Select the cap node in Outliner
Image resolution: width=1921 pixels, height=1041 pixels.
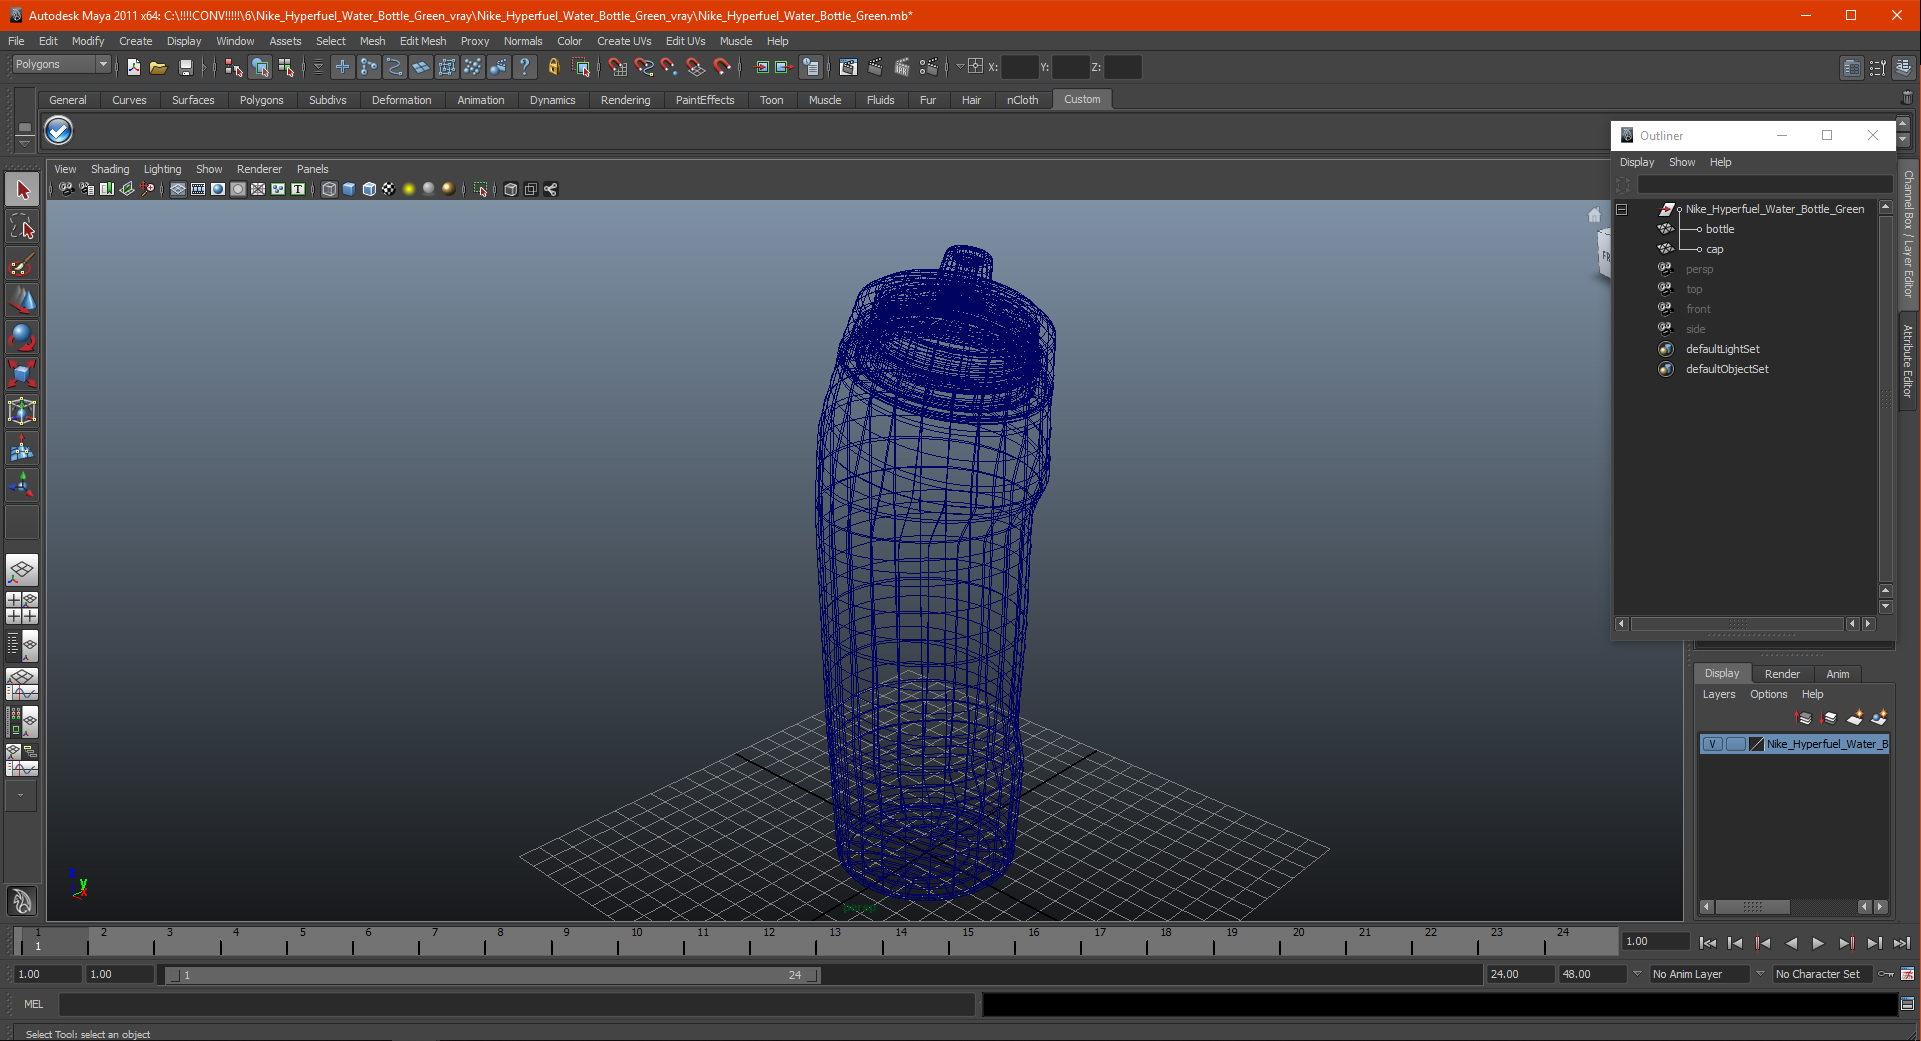(x=1714, y=249)
